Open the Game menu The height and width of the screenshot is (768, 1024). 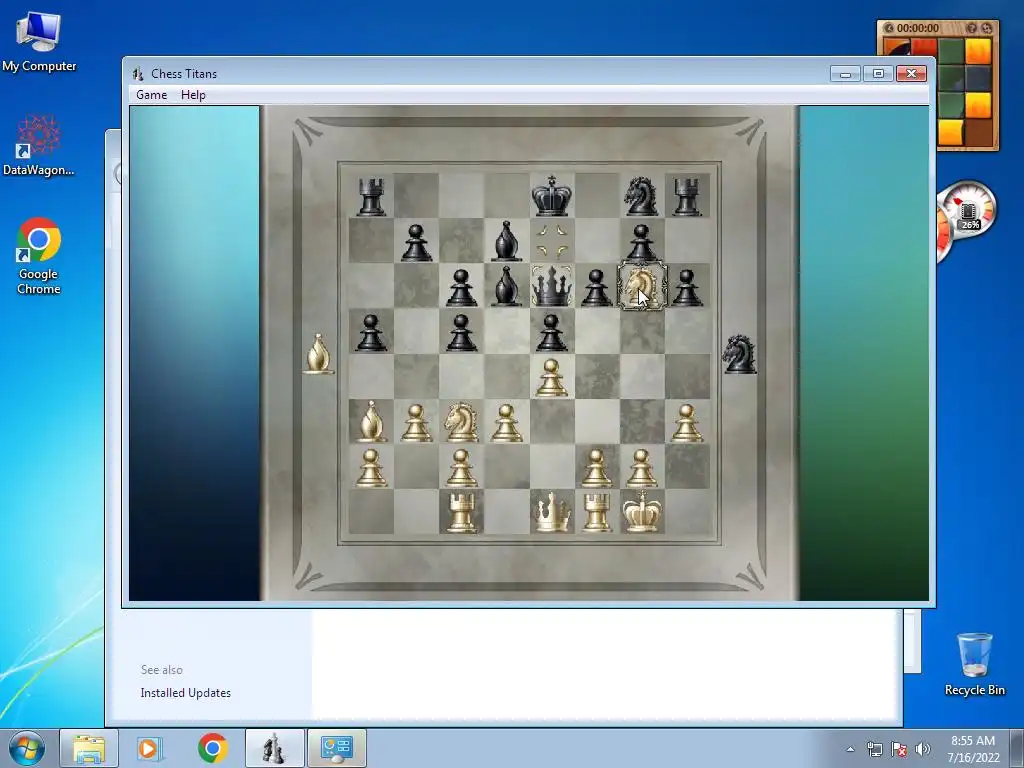pyautogui.click(x=152, y=95)
